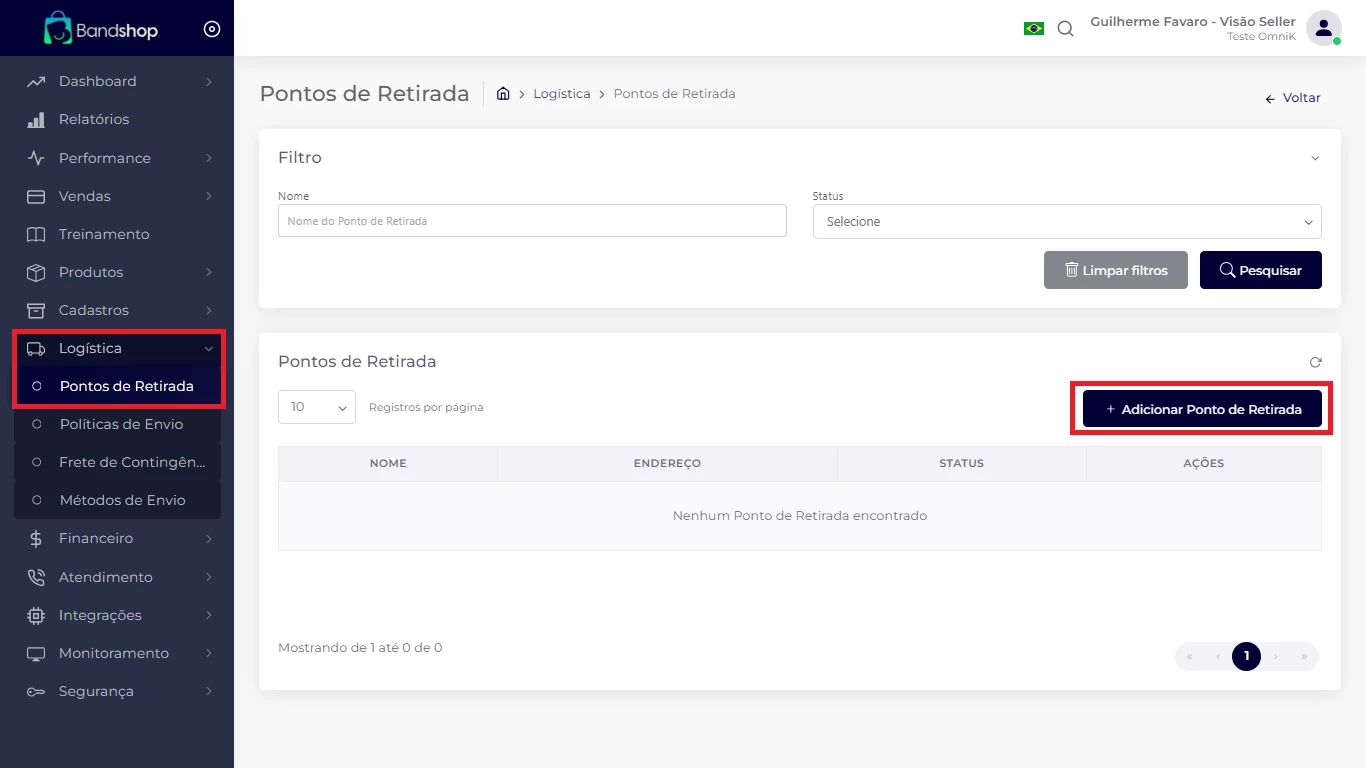The image size is (1366, 768).
Task: Click the Bandshop logo
Action: coord(101,29)
